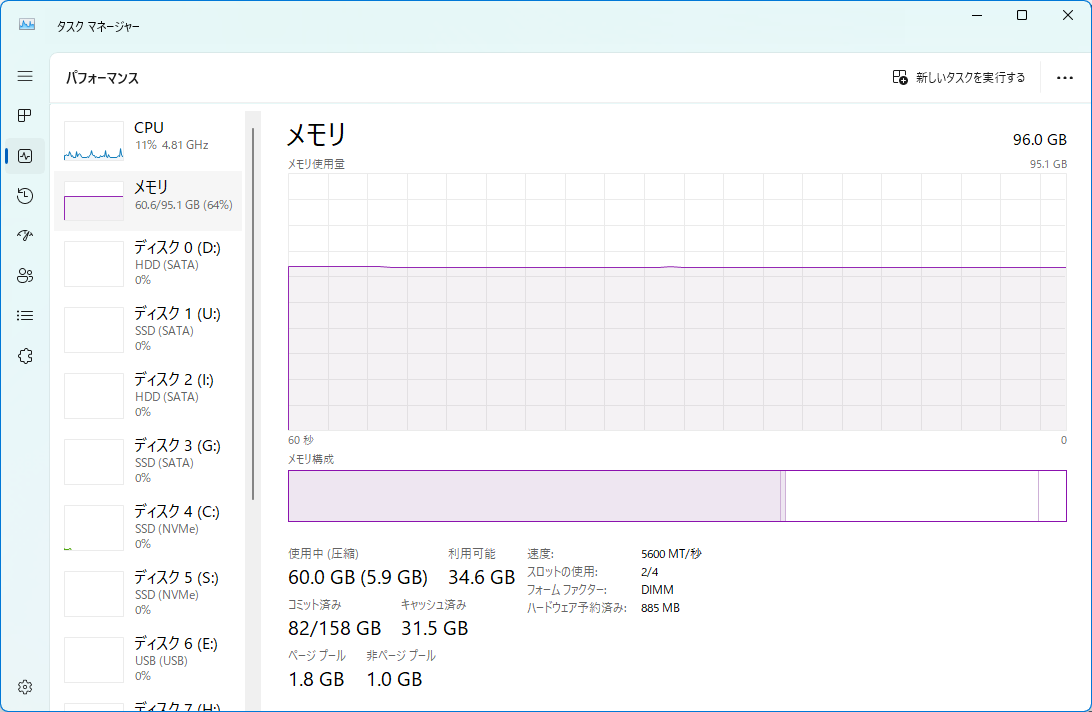Open Task Manager settings gear
The width and height of the screenshot is (1092, 712).
coord(25,687)
